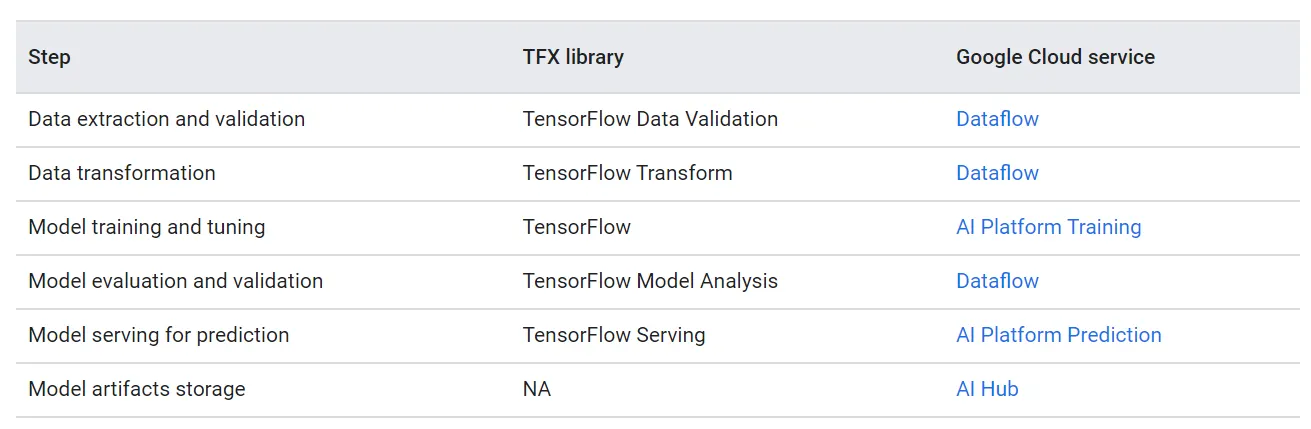This screenshot has width=1311, height=429.
Task: Open the AI Platform Prediction link
Action: 1058,335
